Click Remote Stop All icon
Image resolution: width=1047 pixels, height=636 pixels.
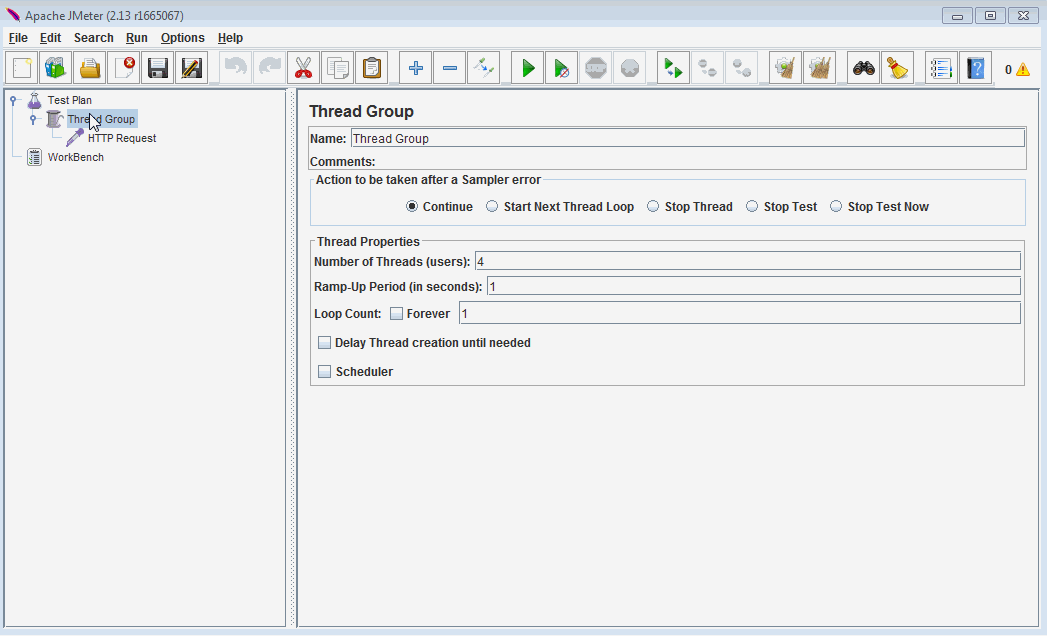click(x=708, y=68)
